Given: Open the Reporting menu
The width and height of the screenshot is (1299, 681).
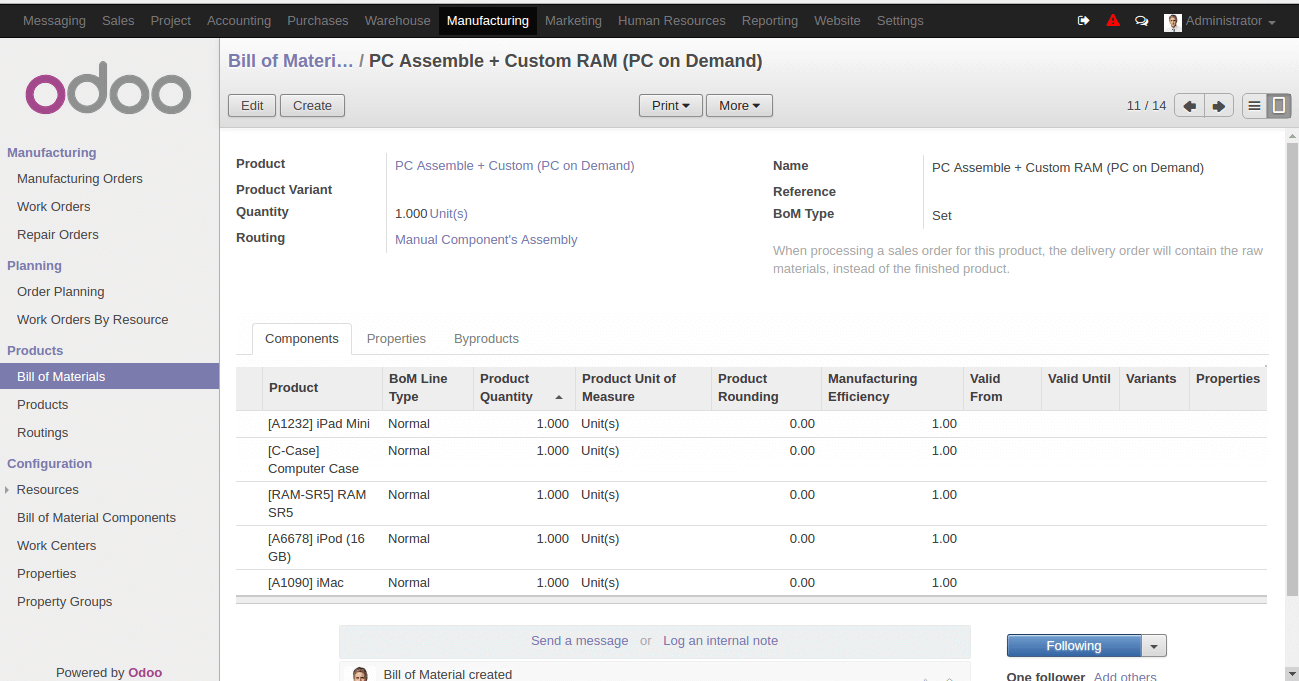Looking at the screenshot, I should tap(770, 21).
